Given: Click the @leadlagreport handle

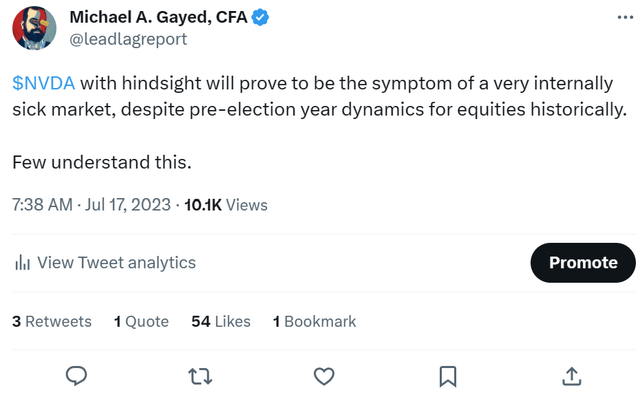Looking at the screenshot, I should 128,39.
